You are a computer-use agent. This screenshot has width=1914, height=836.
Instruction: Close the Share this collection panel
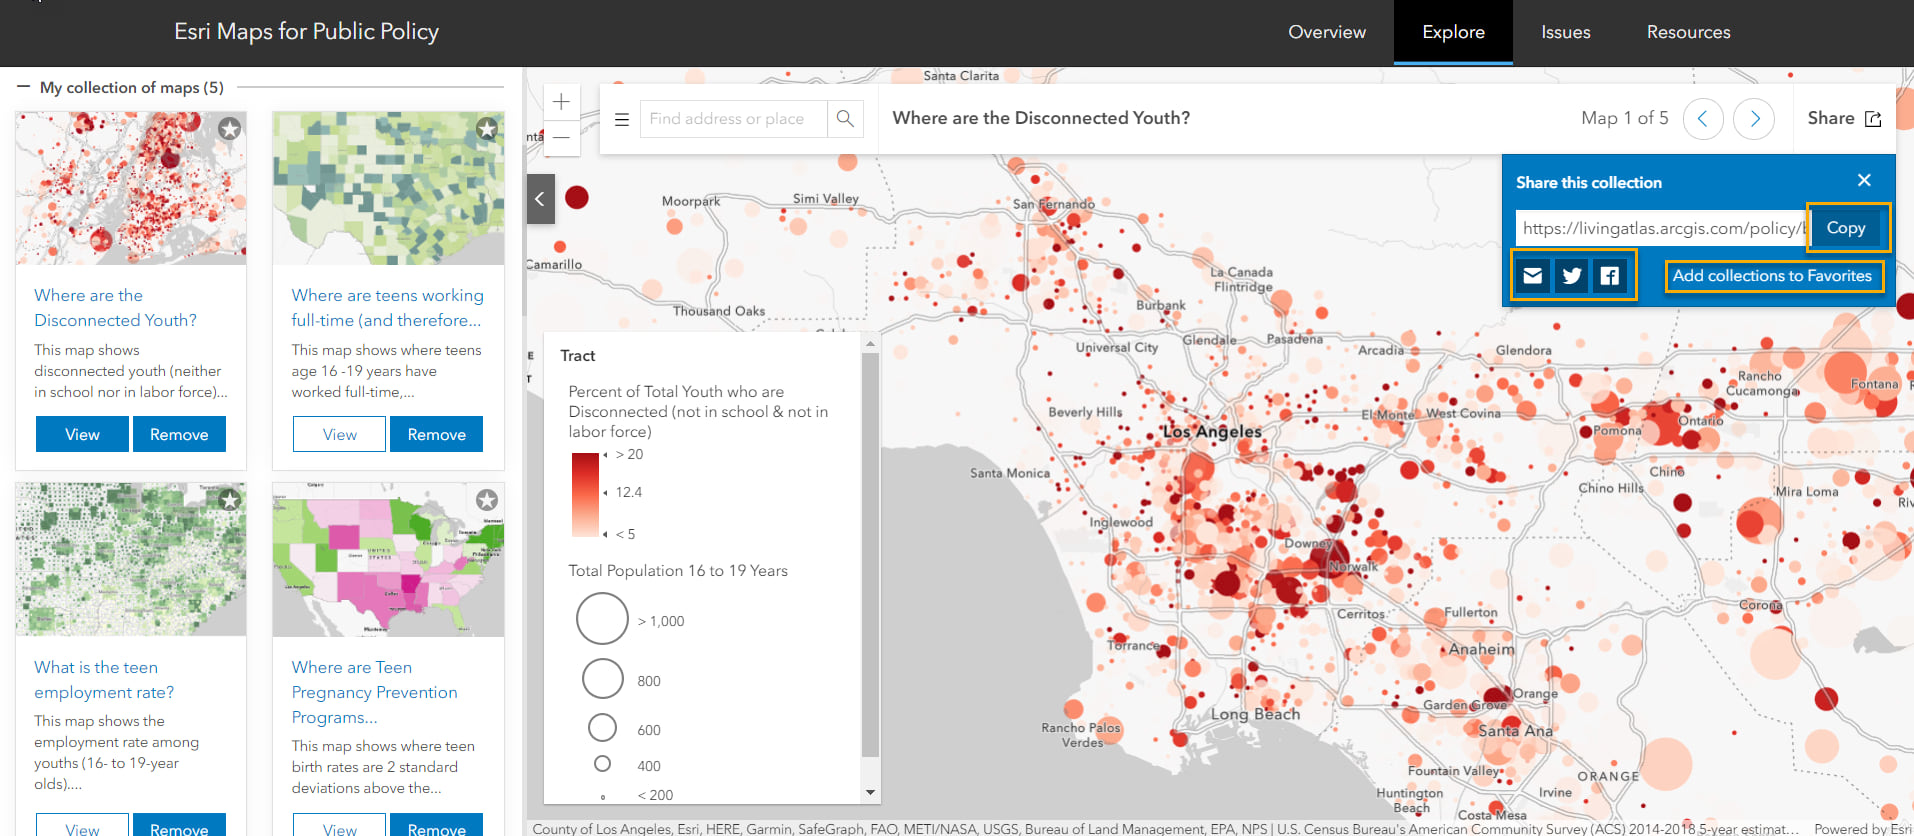pyautogui.click(x=1864, y=180)
